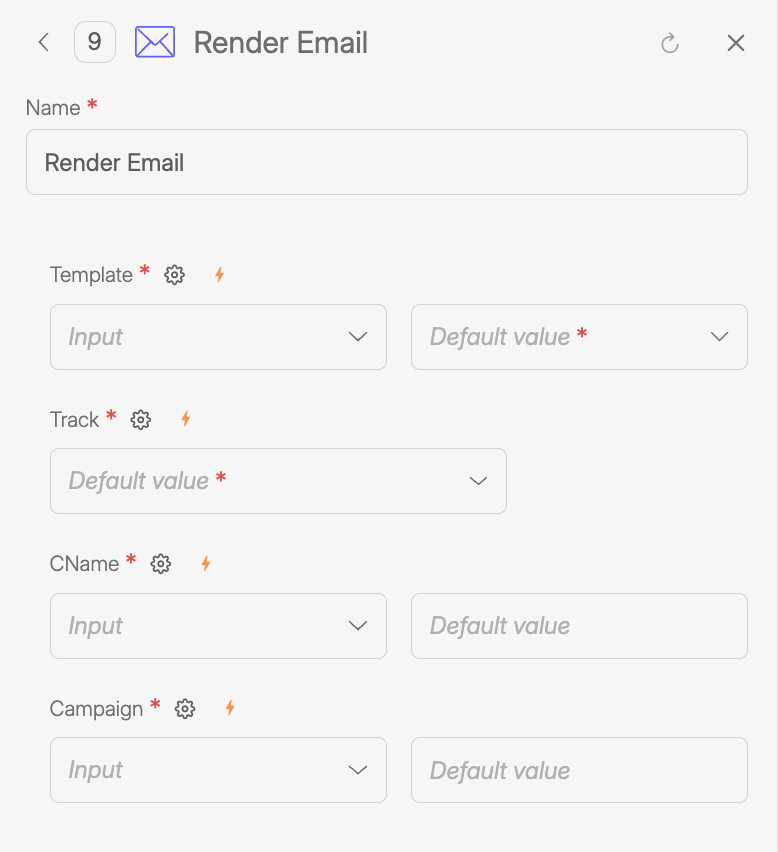Open the Campaign settings gear
Viewport: 778px width, 852px height.
pyautogui.click(x=185, y=708)
